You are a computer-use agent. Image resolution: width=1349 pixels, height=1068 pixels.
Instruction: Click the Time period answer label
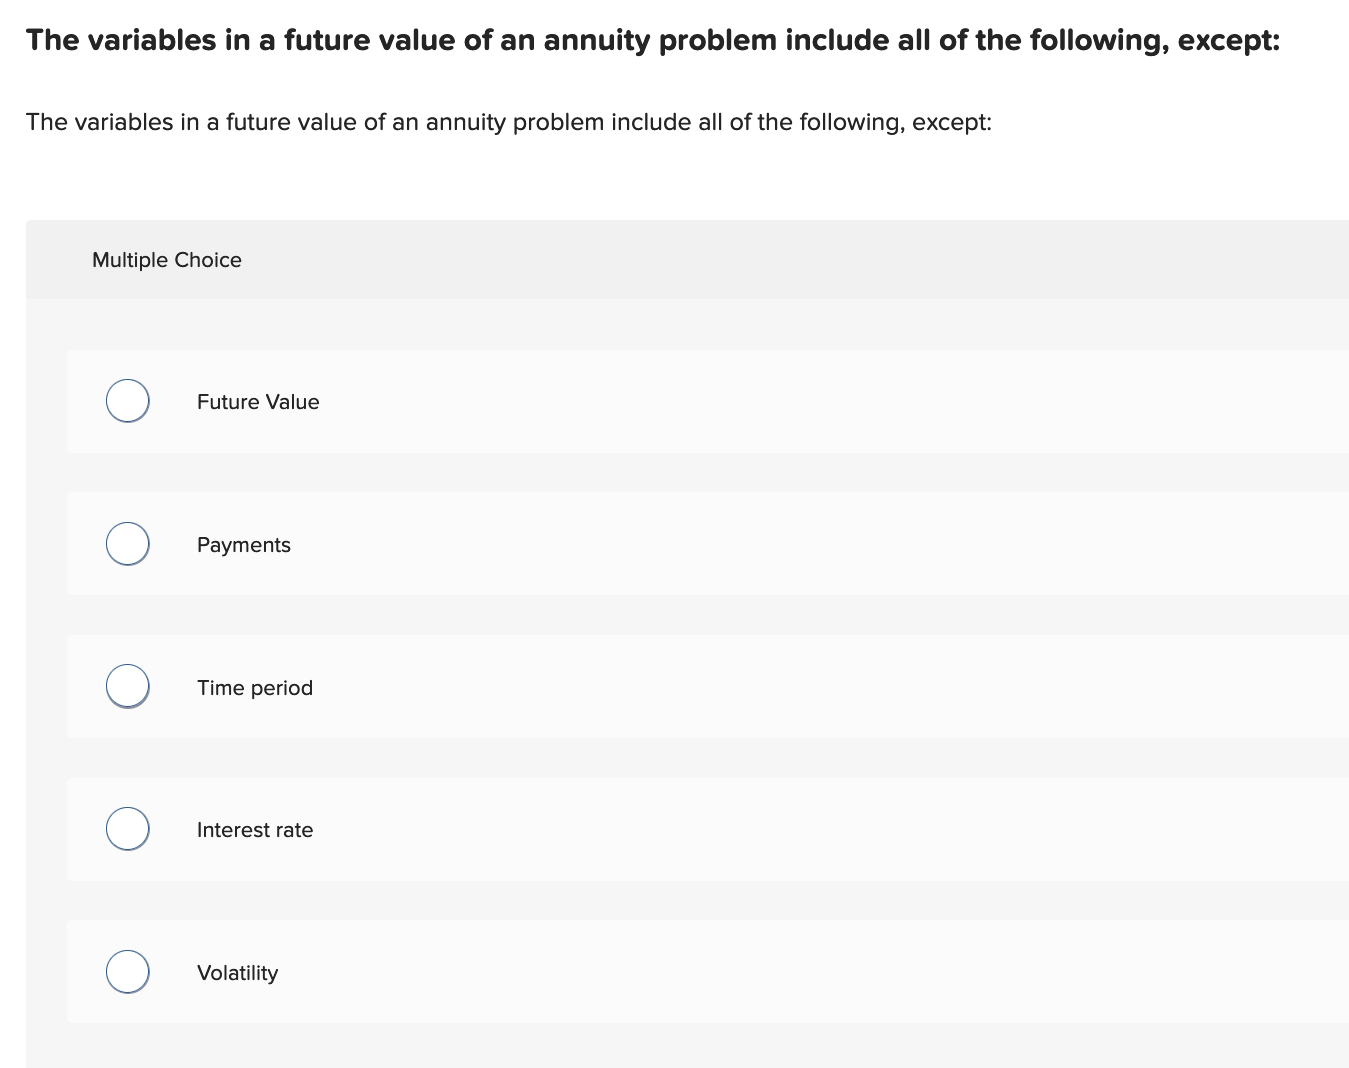[x=255, y=687]
